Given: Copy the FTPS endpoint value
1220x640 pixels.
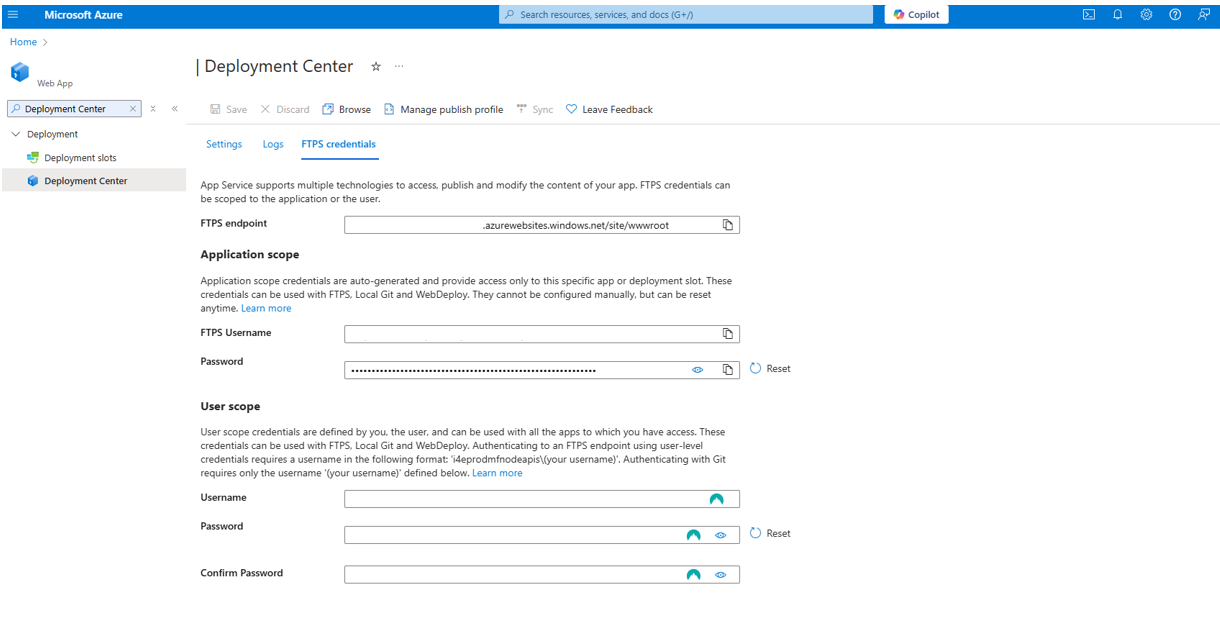Looking at the screenshot, I should tap(728, 225).
